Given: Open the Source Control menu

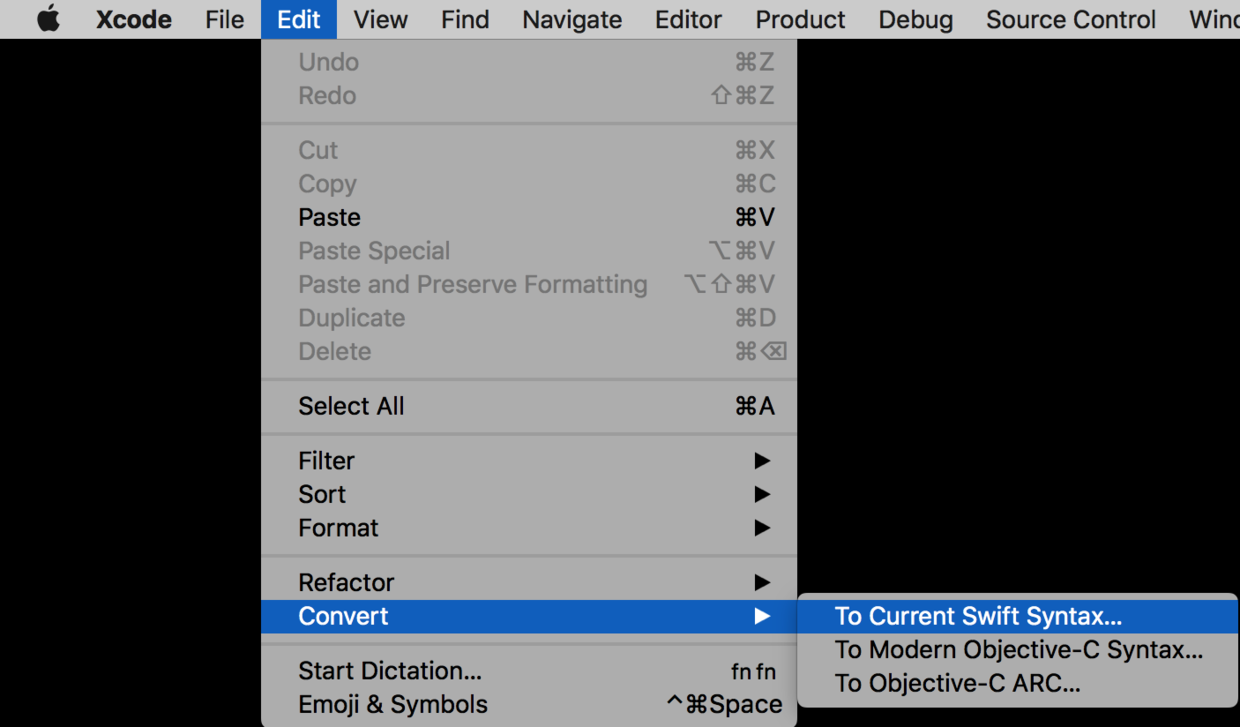Looking at the screenshot, I should (x=1070, y=19).
